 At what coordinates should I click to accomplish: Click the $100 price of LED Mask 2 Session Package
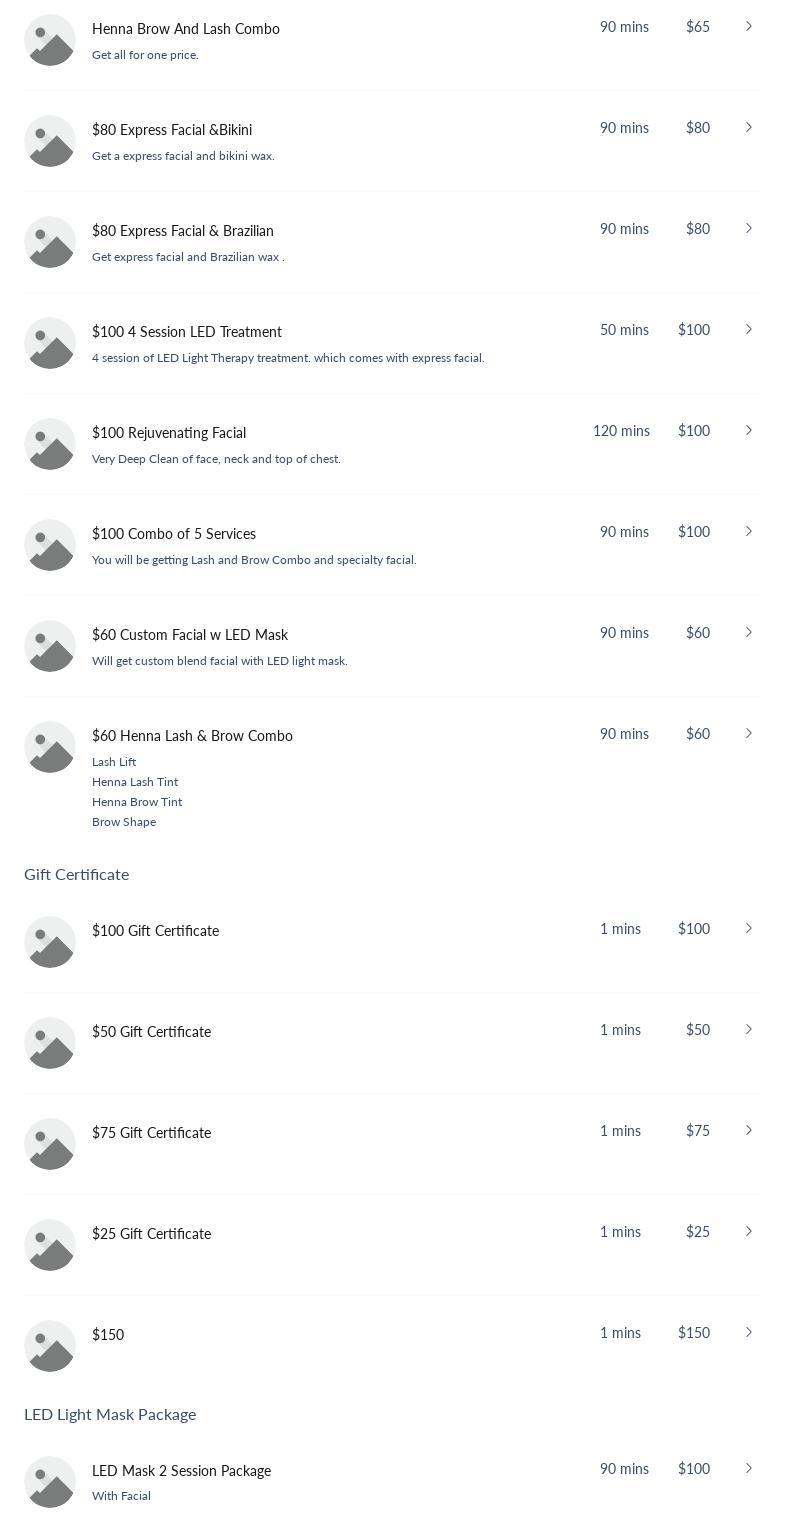pos(694,1469)
